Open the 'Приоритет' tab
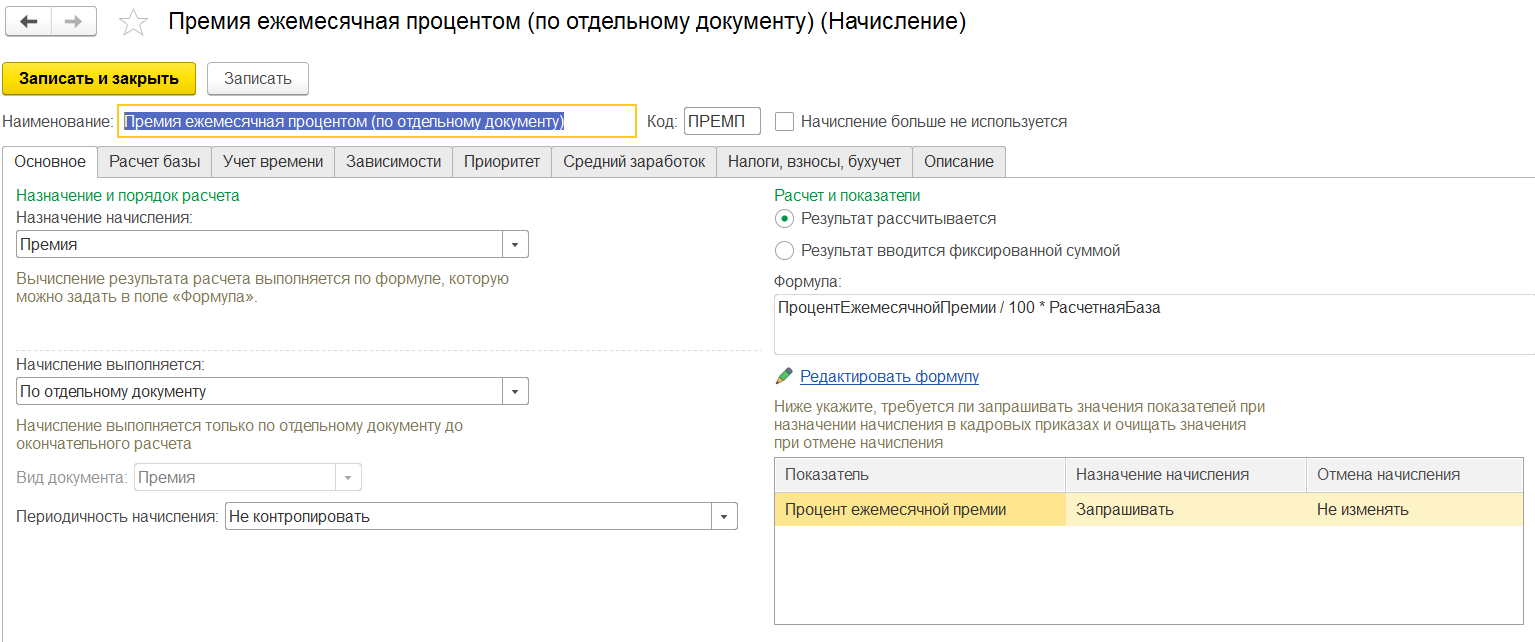1535x642 pixels. click(501, 161)
